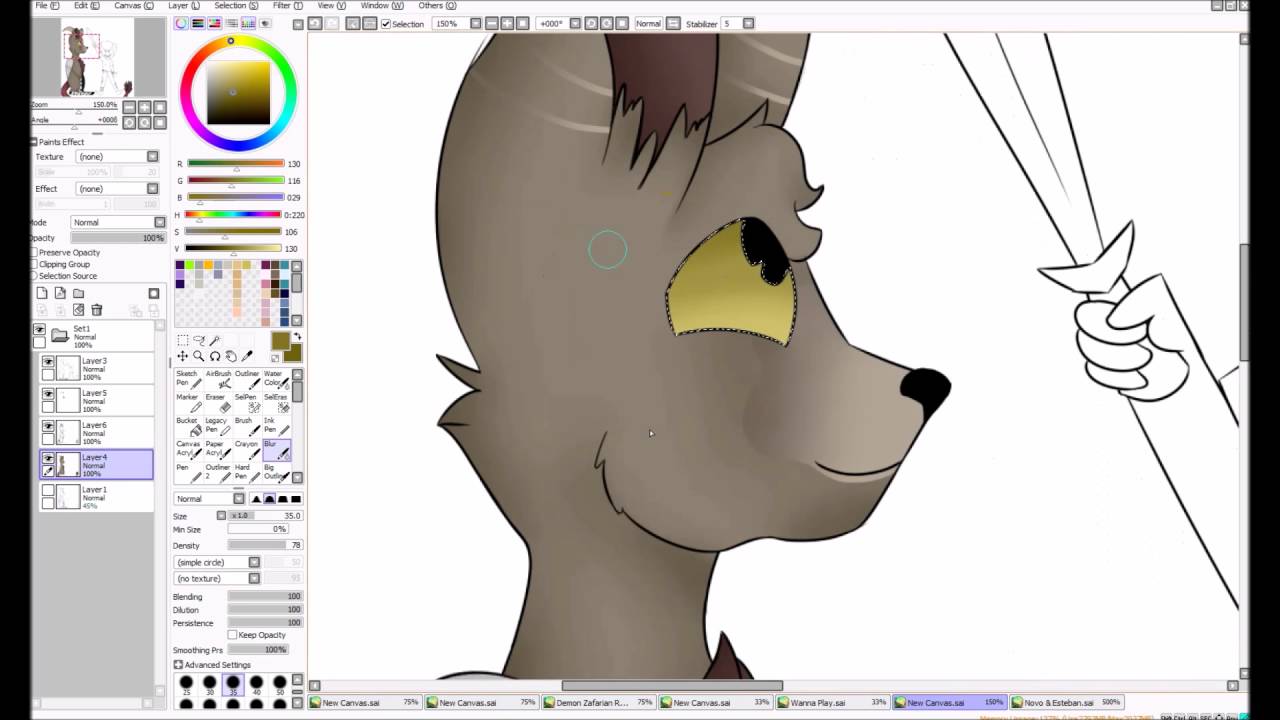Hide Layer5 using its eye icon
The height and width of the screenshot is (720, 1280).
48,394
